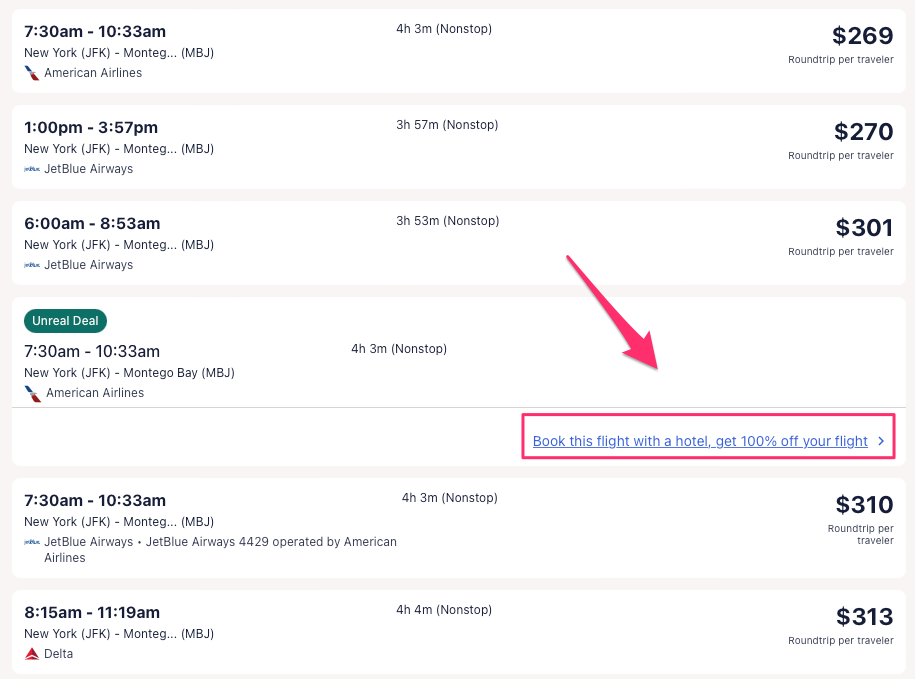Viewport: 915px width, 679px height.
Task: Click American Airlines logo in Unreal Deal card
Action: coord(32,393)
